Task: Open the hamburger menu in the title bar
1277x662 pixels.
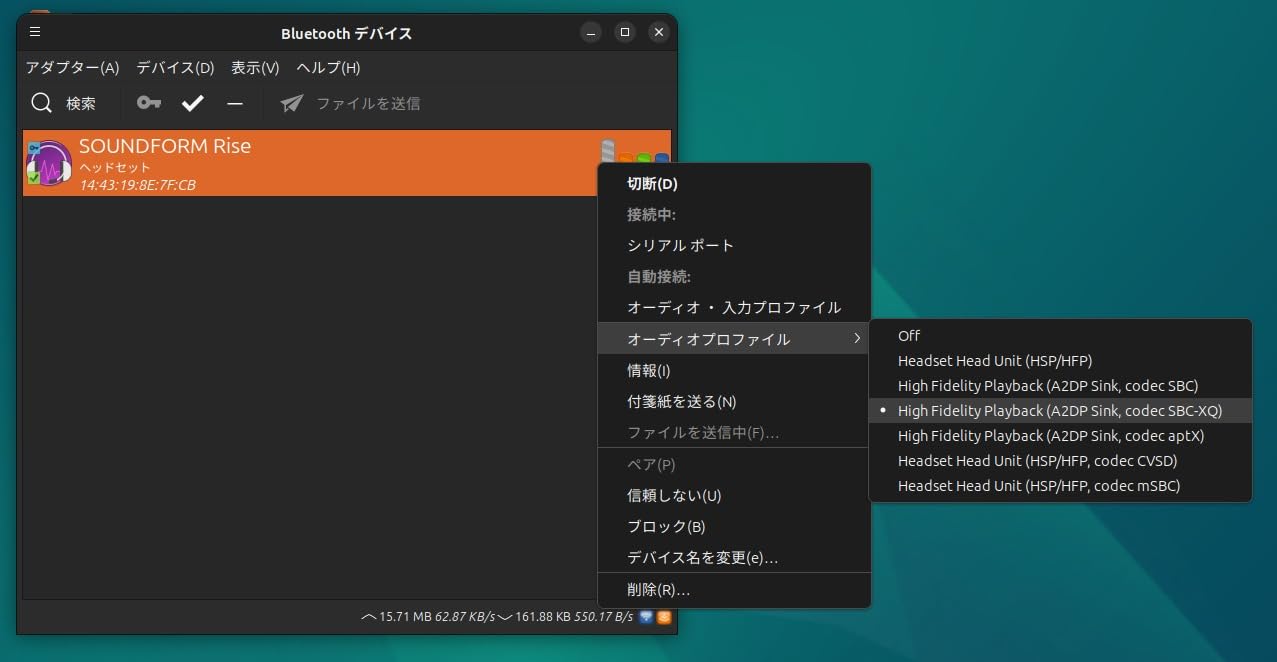Action: (35, 31)
